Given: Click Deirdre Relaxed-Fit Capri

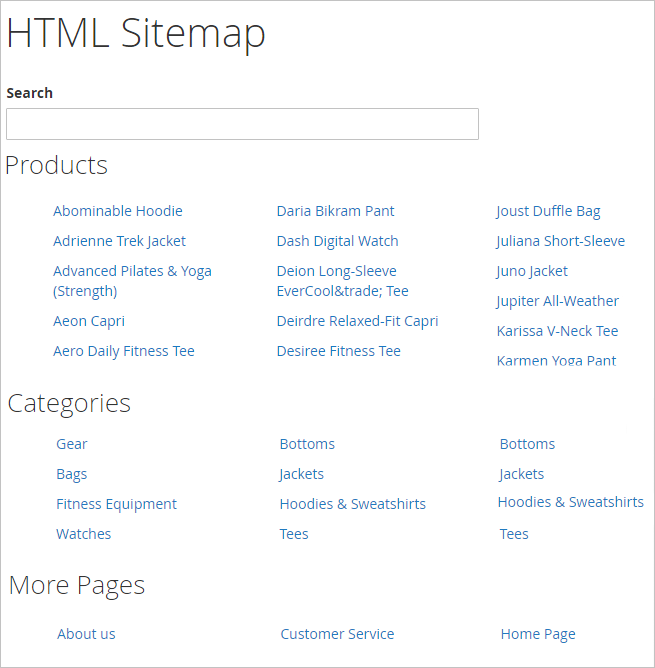Looking at the screenshot, I should 357,321.
